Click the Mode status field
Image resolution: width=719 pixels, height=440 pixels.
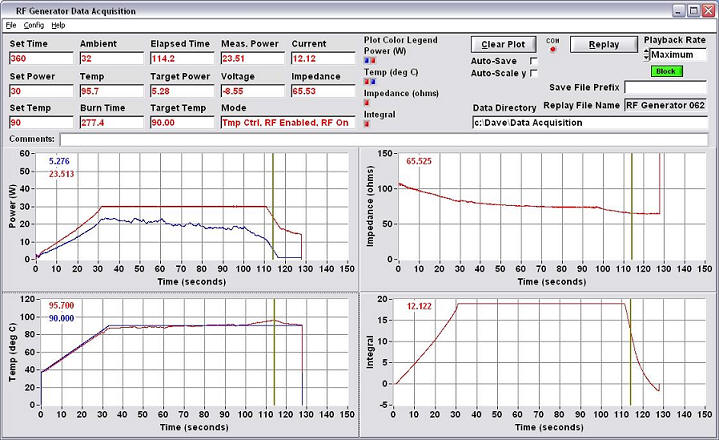tap(288, 122)
